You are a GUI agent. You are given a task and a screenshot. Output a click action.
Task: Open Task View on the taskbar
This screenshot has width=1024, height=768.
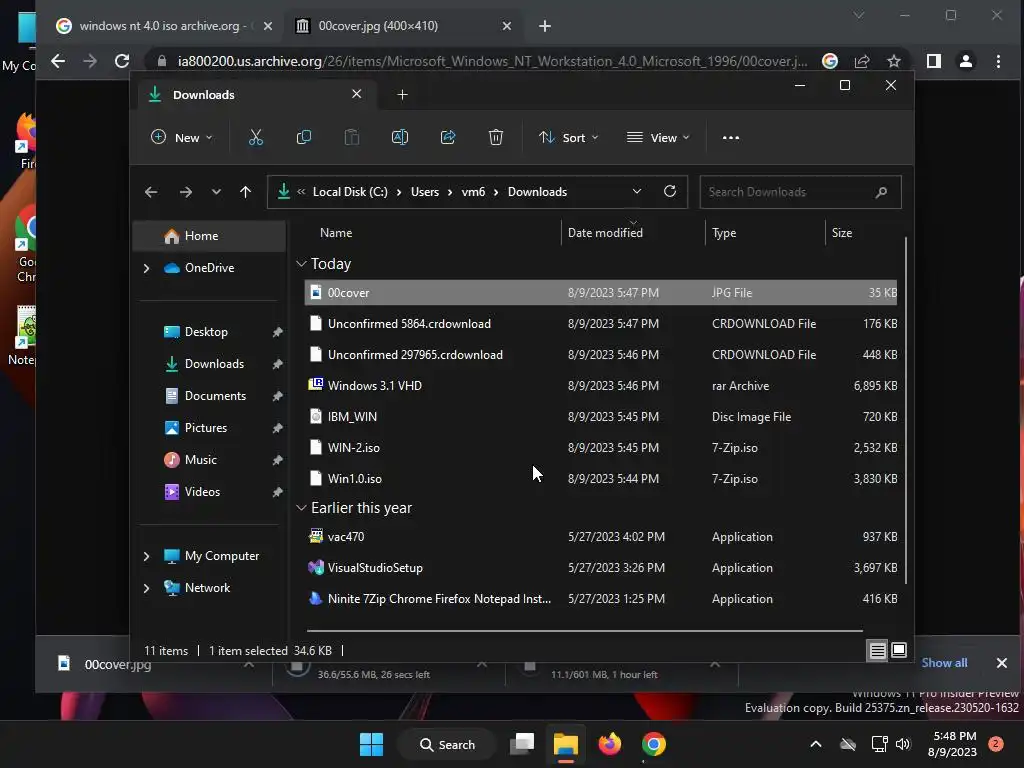click(522, 744)
